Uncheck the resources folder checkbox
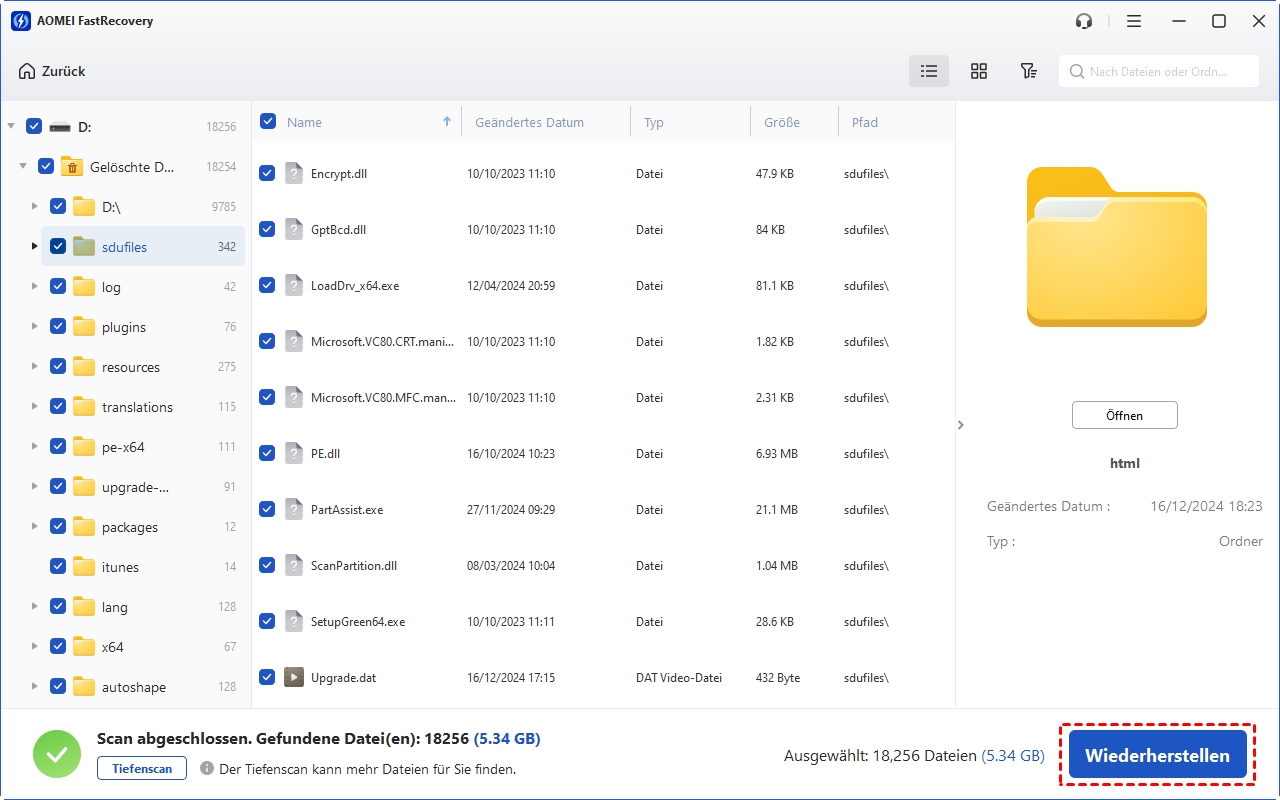Image resolution: width=1280 pixels, height=800 pixels. (x=58, y=367)
